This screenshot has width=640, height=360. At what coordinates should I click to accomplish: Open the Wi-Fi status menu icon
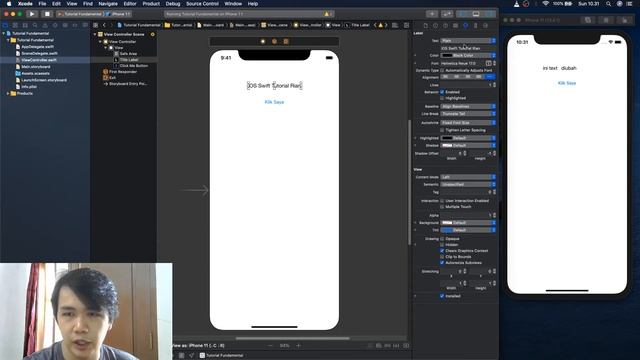tap(546, 4)
